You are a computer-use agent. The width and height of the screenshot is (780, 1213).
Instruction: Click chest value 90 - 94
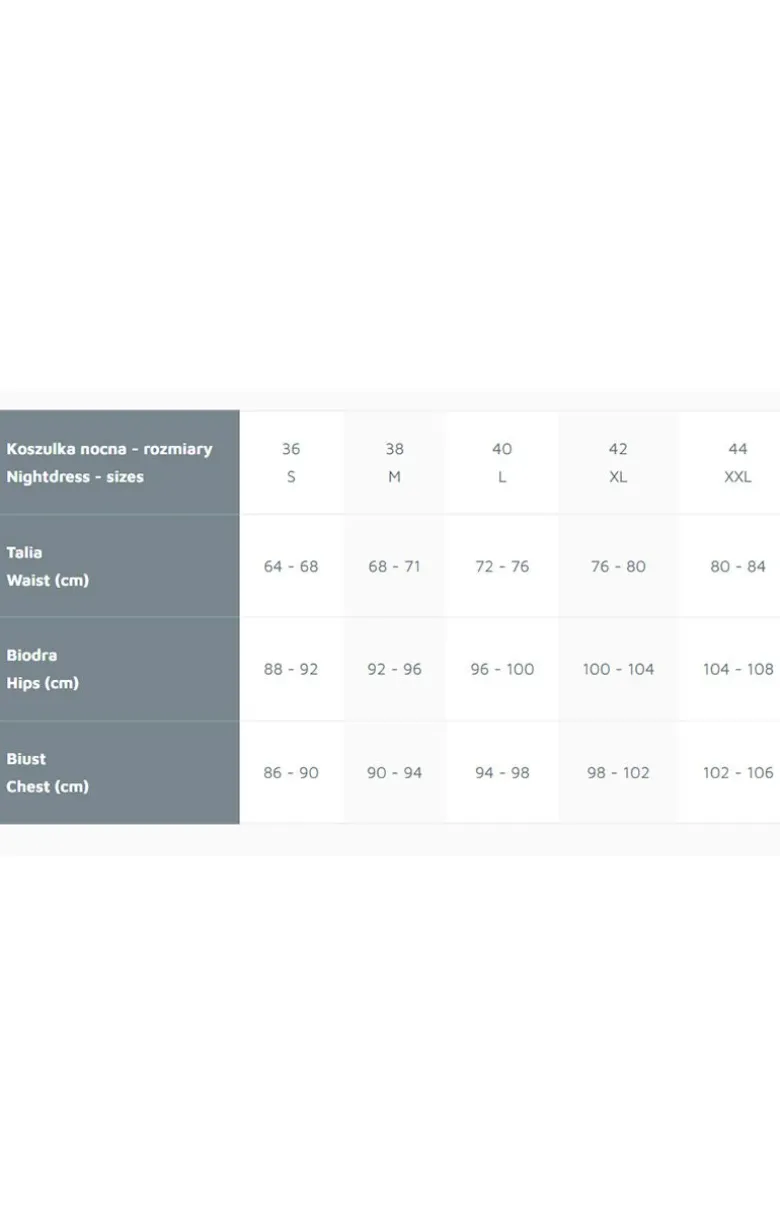(394, 773)
